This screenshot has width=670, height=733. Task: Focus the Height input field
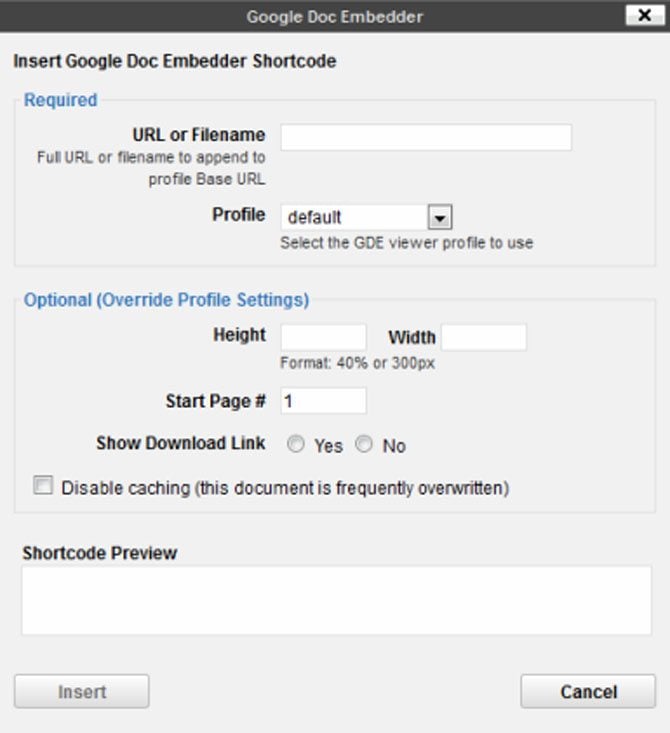pyautogui.click(x=323, y=337)
